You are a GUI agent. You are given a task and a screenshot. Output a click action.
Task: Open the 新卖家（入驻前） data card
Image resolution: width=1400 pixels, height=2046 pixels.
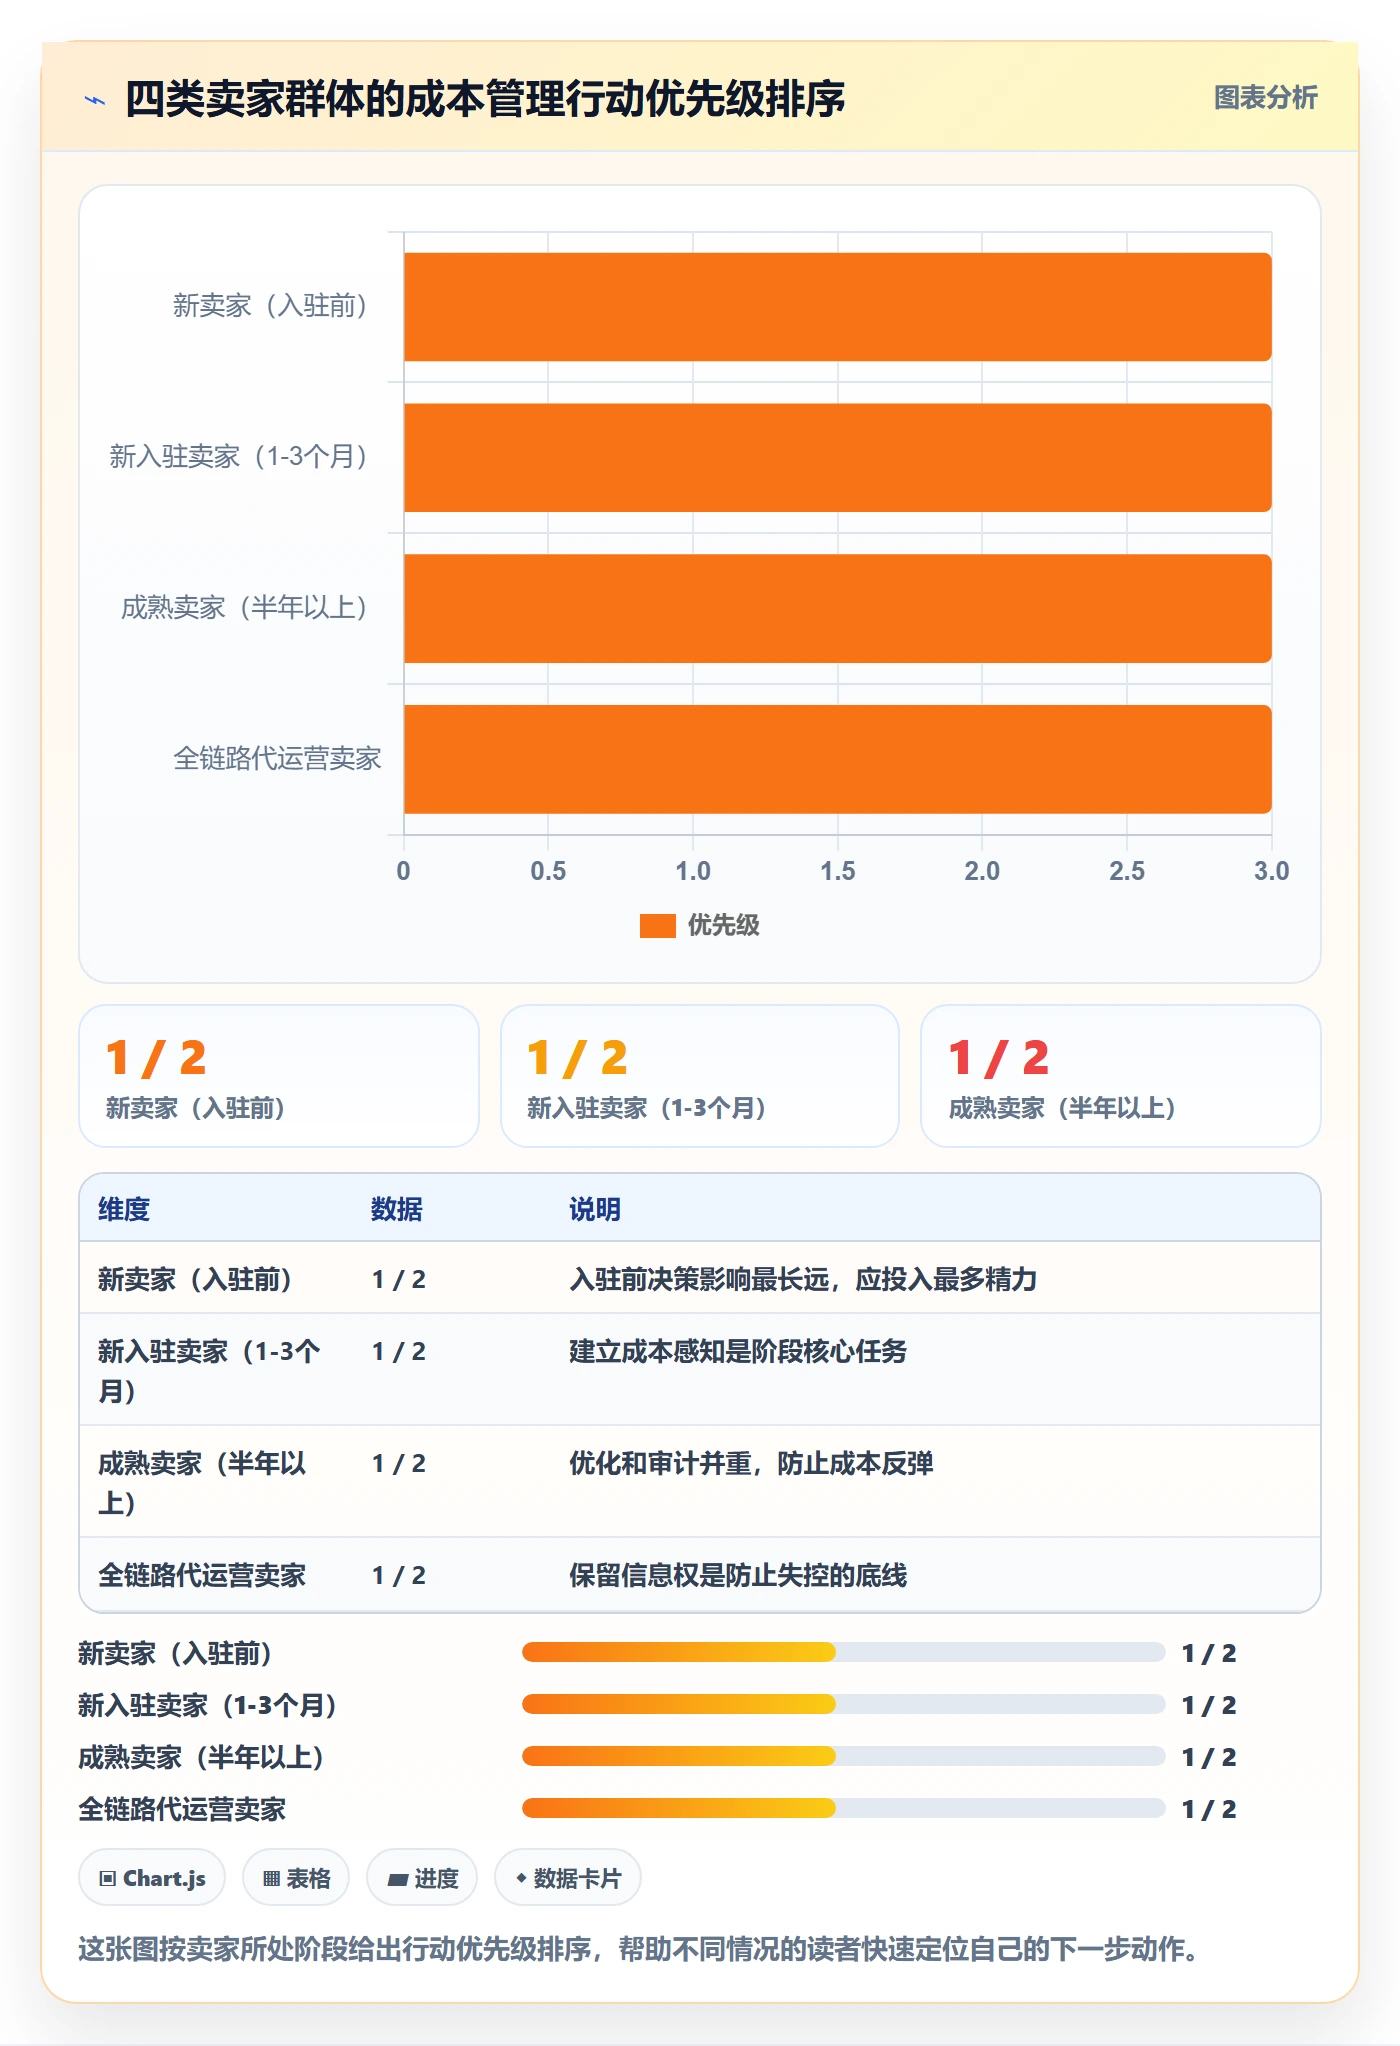279,1076
